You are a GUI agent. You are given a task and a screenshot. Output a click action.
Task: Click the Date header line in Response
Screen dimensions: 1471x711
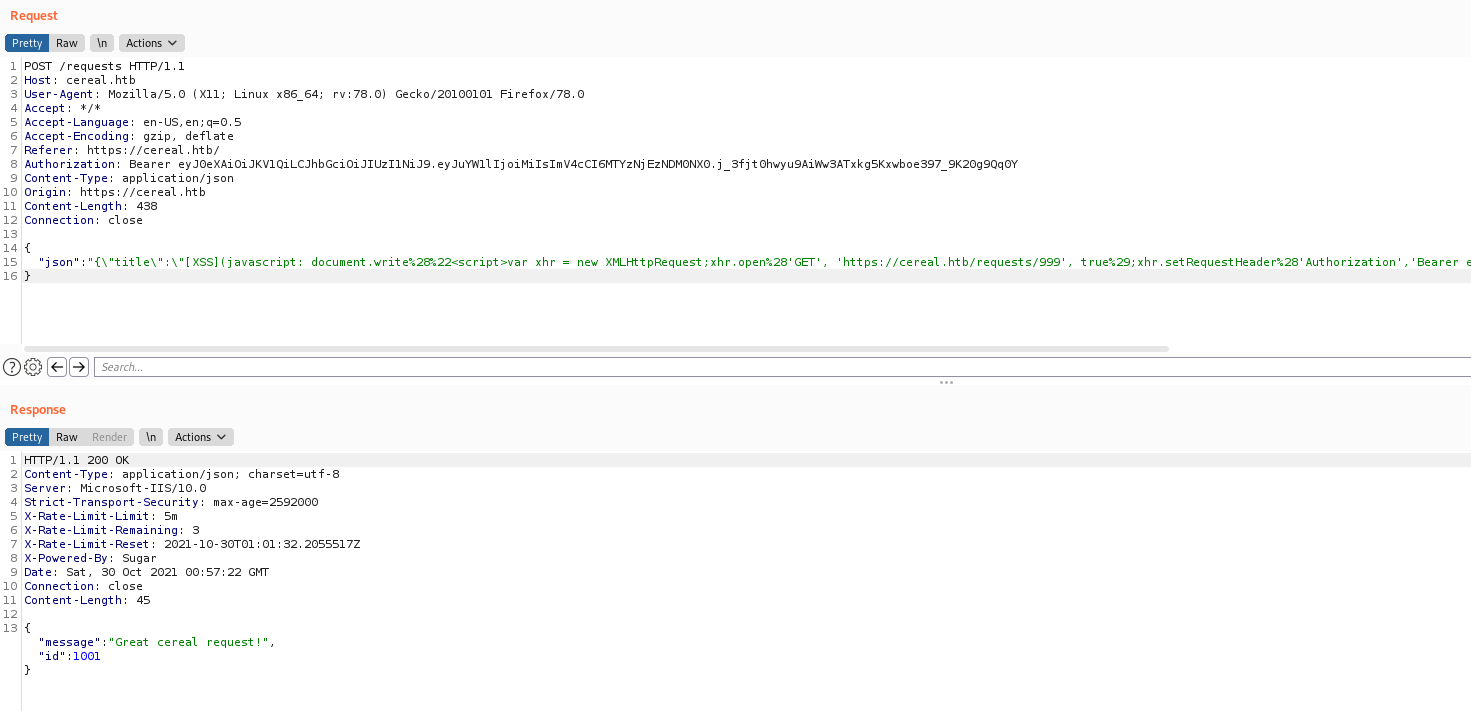pos(146,572)
